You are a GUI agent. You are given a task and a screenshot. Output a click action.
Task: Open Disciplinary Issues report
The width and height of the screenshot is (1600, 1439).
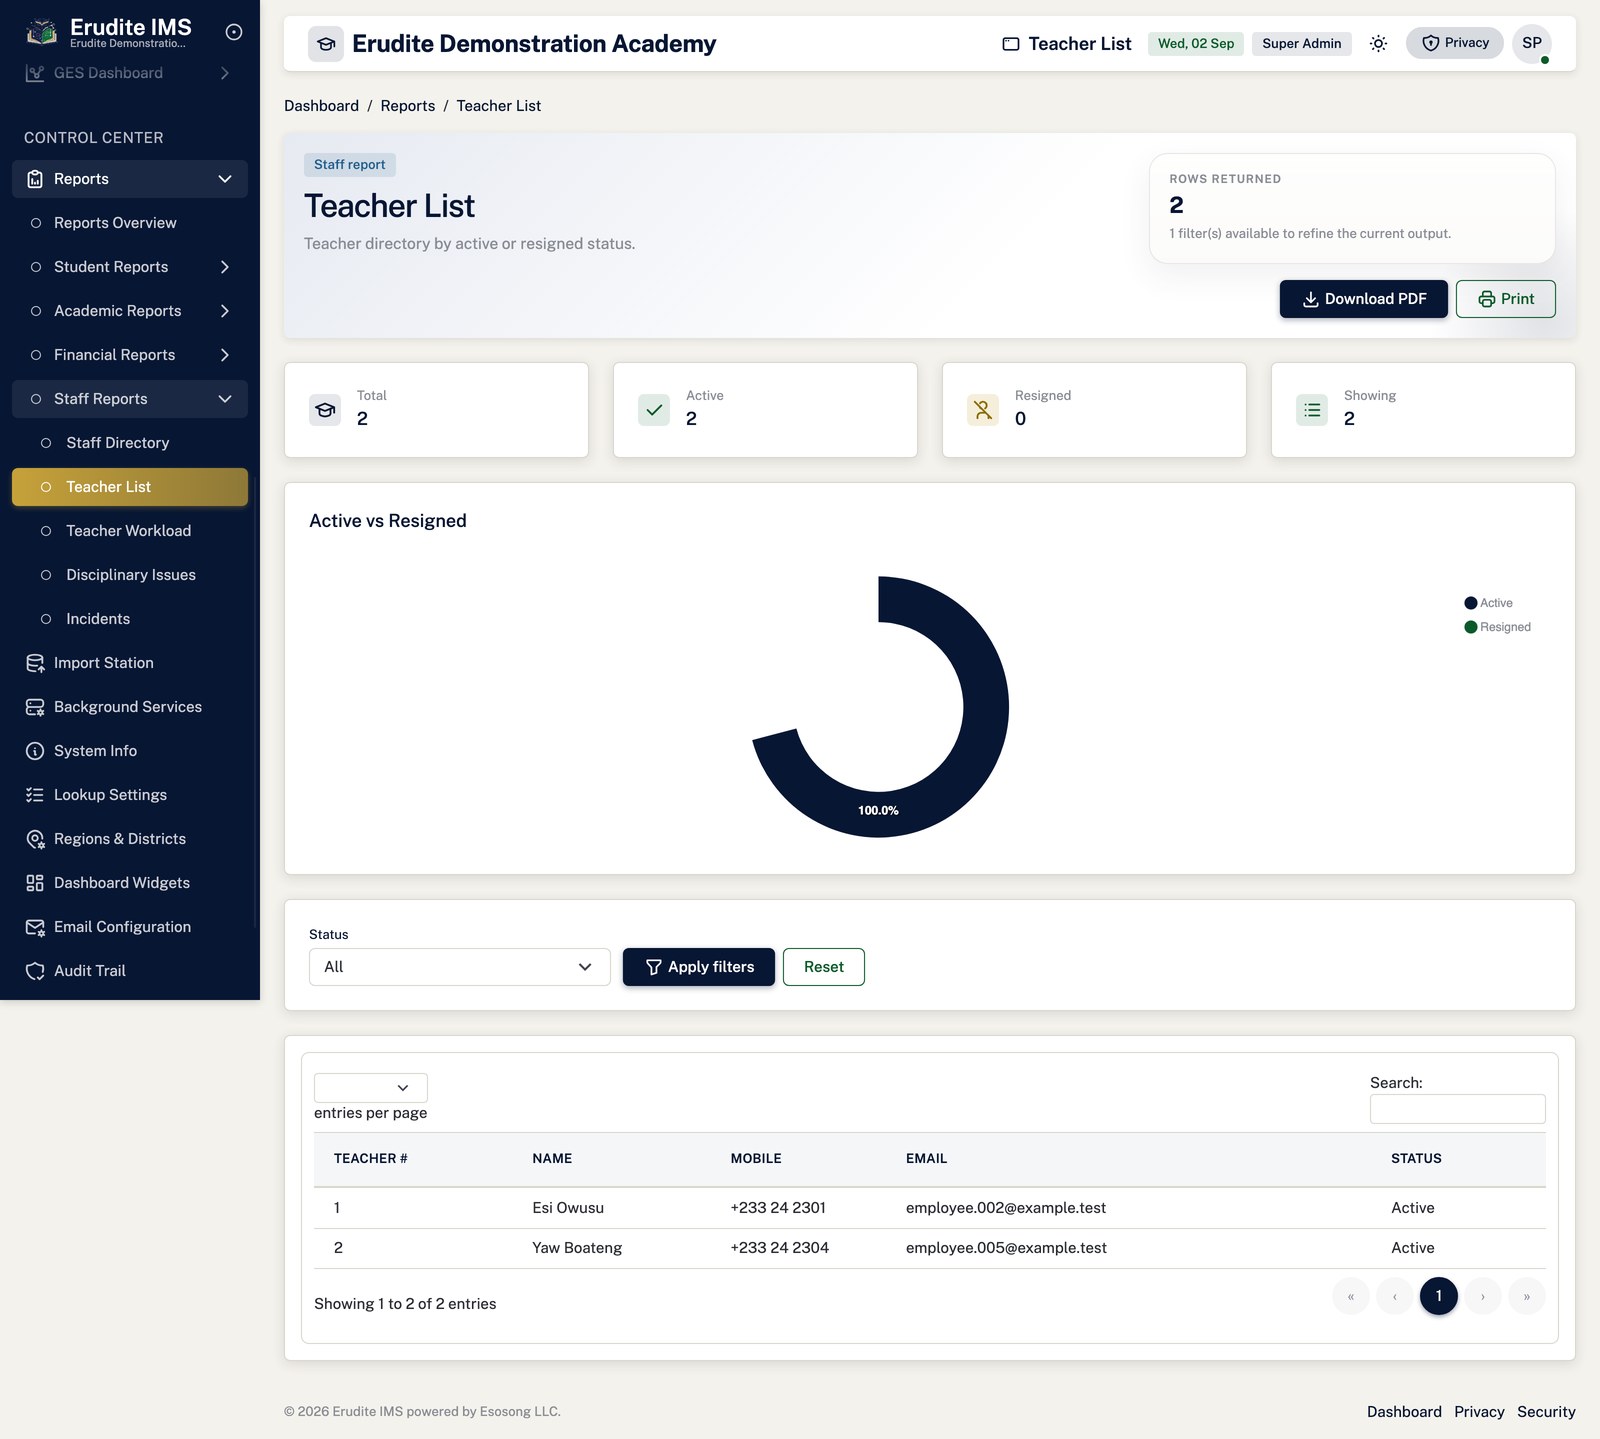tap(130, 575)
